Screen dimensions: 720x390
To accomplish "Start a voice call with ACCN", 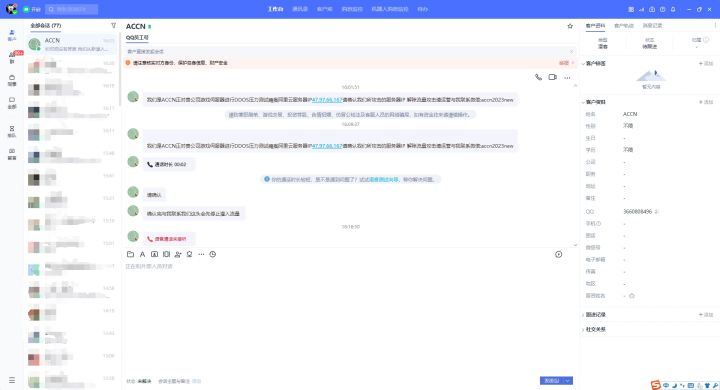I will 538,77.
